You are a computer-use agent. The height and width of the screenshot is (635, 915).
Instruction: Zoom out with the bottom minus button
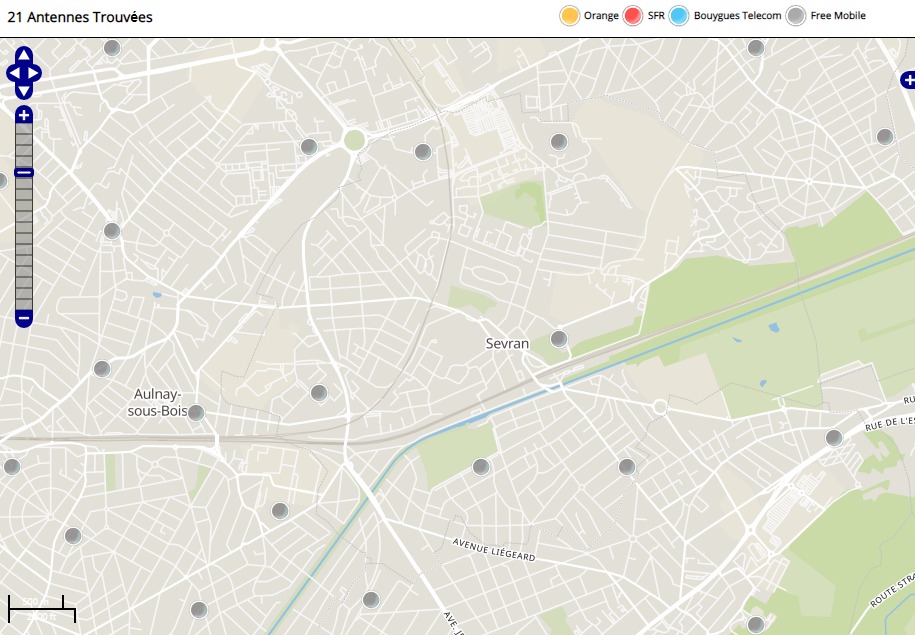[24, 318]
